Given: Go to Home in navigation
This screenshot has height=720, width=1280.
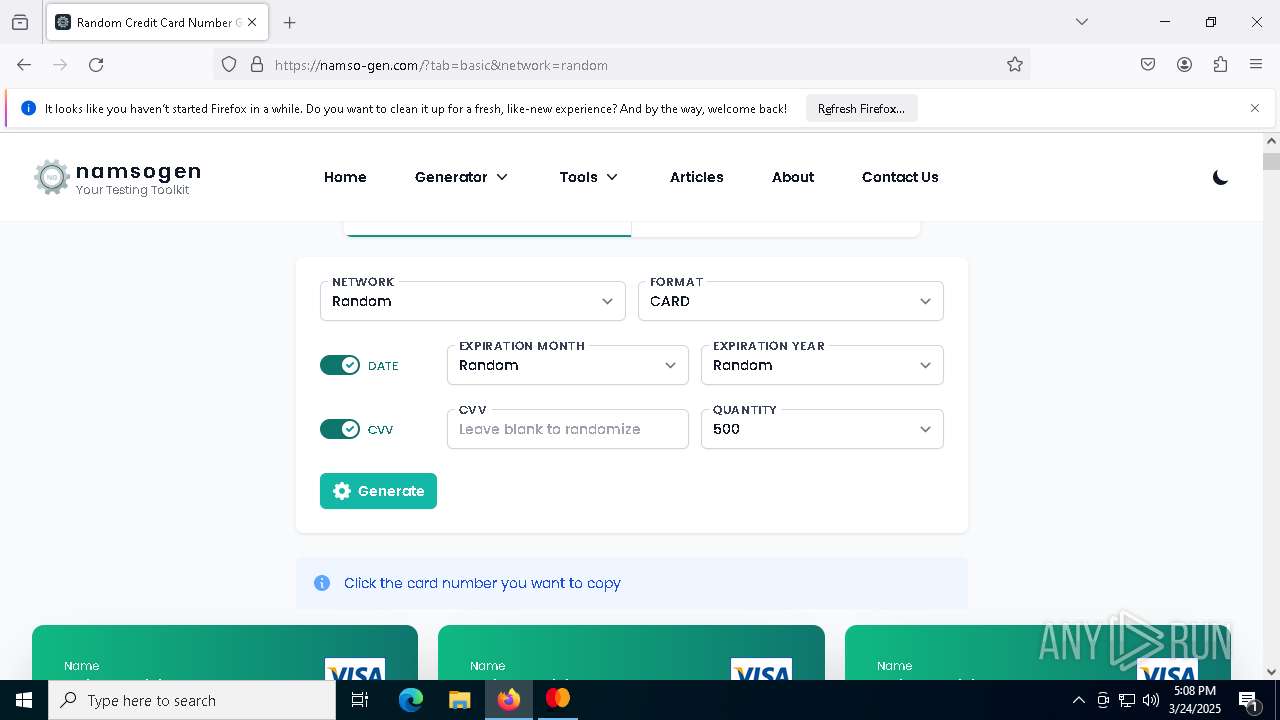Looking at the screenshot, I should [345, 177].
